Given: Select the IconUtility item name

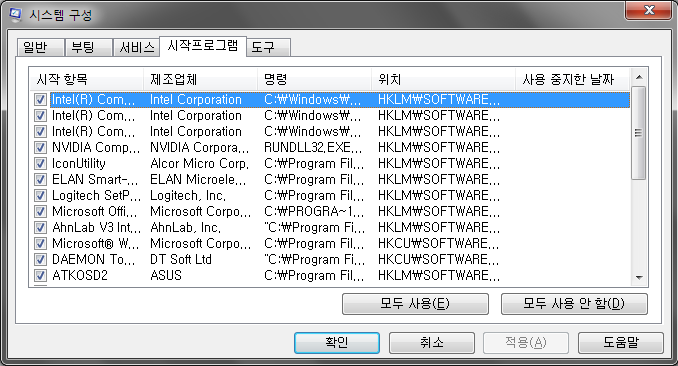Looking at the screenshot, I should point(79,164).
